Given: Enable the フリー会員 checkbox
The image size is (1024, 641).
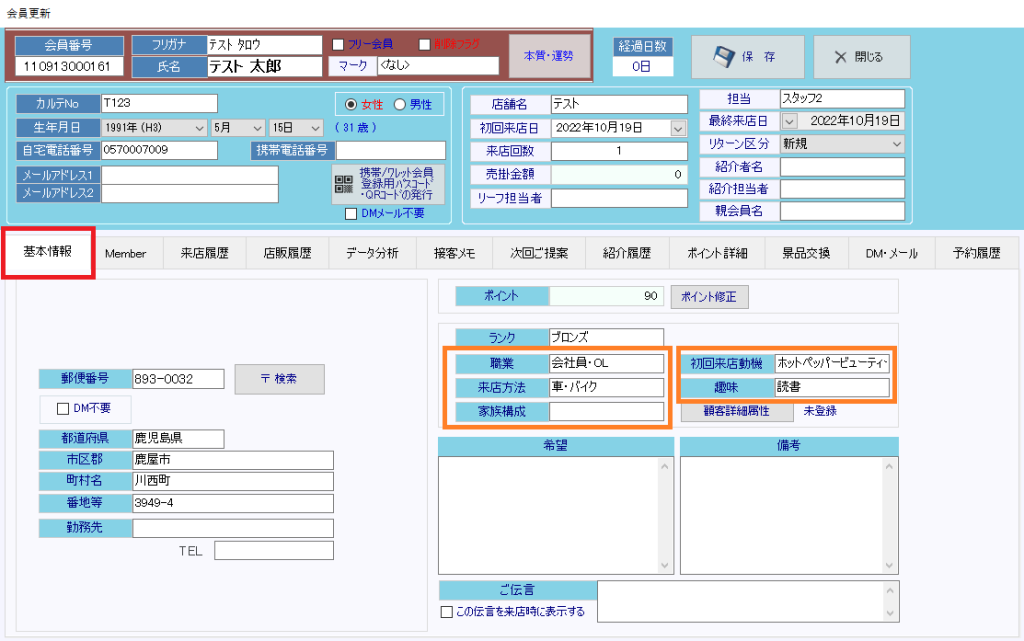Looking at the screenshot, I should [338, 44].
